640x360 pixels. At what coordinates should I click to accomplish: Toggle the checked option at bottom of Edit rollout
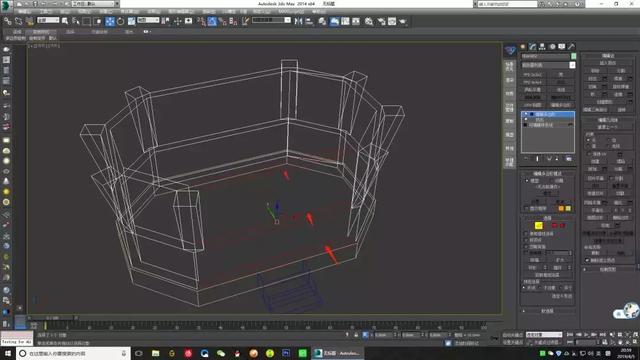[x=587, y=260]
